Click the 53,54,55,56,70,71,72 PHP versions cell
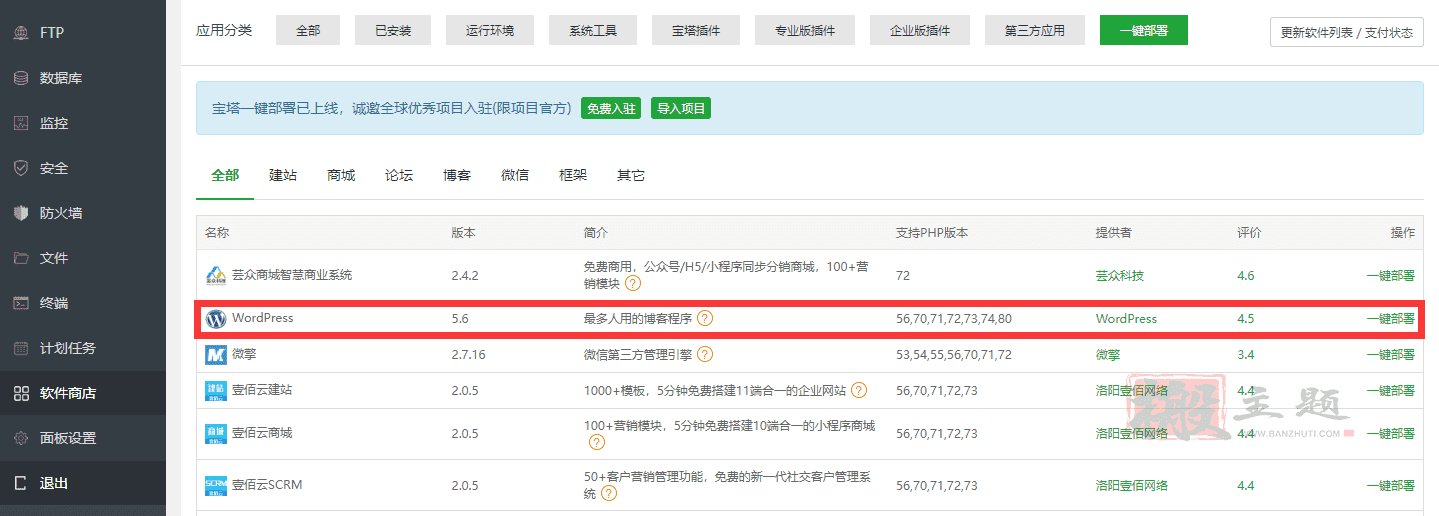Screen dimensions: 1439x516 tap(954, 355)
